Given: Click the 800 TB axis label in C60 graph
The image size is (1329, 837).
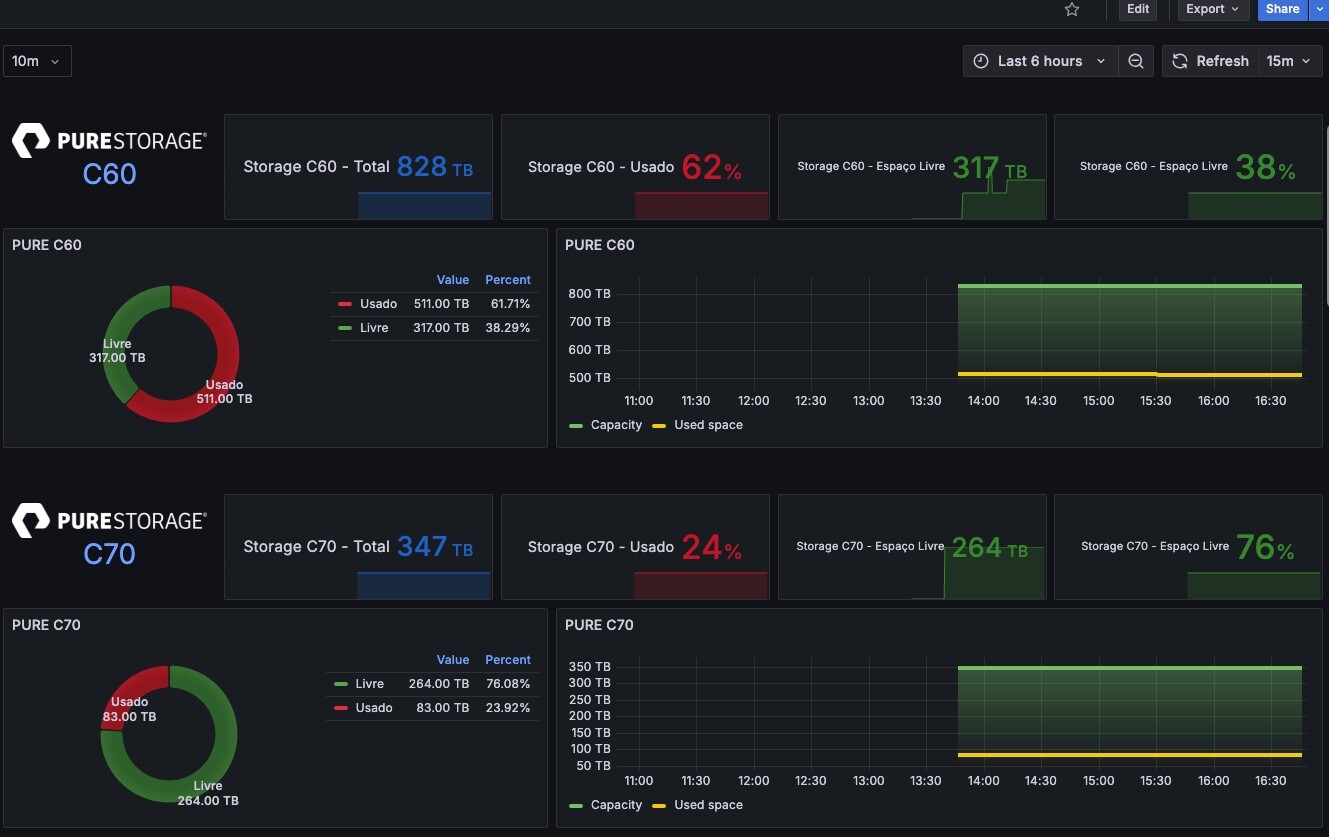Looking at the screenshot, I should click(x=589, y=294).
